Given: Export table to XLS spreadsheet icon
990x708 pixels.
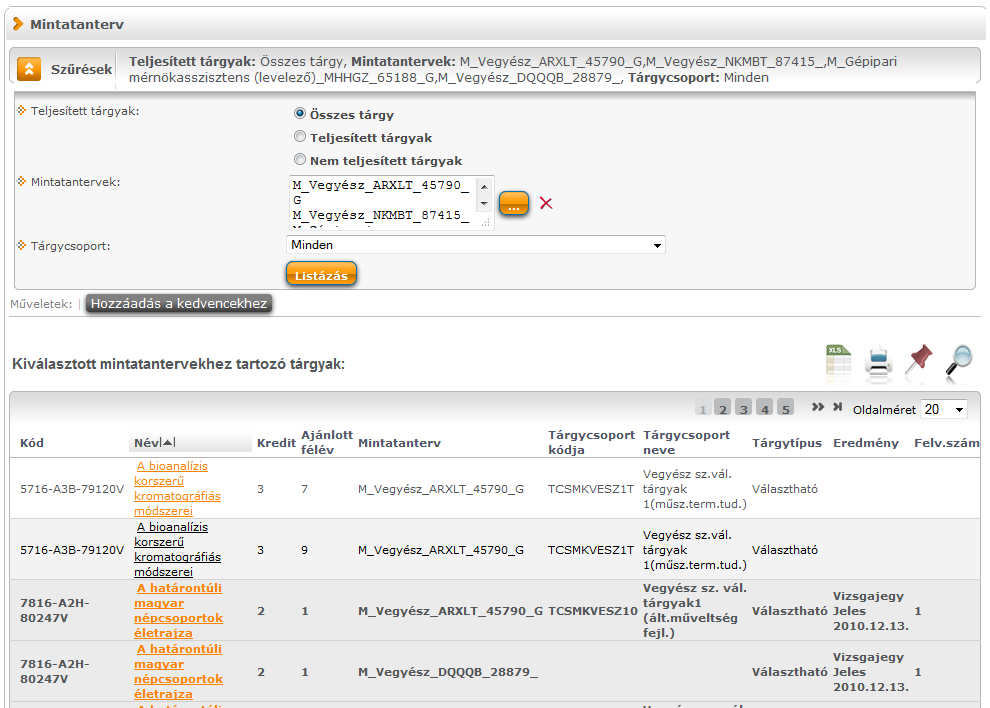Looking at the screenshot, I should 838,362.
